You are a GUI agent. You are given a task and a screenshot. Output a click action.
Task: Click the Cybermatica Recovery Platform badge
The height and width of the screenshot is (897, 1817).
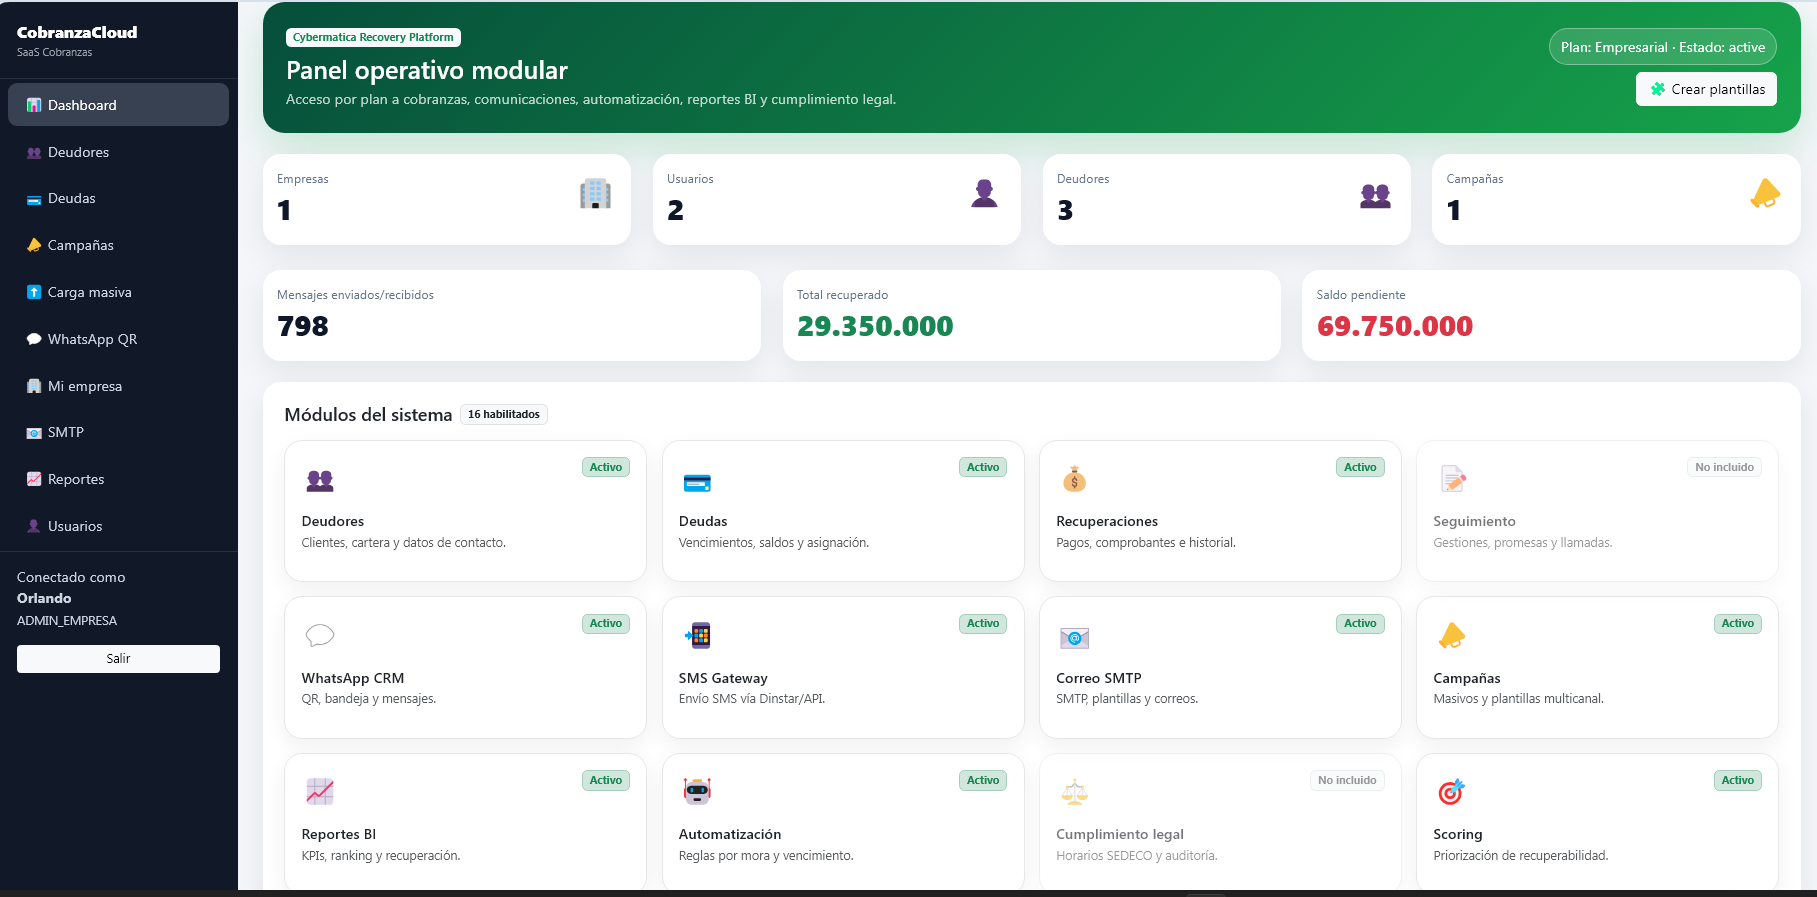[373, 38]
